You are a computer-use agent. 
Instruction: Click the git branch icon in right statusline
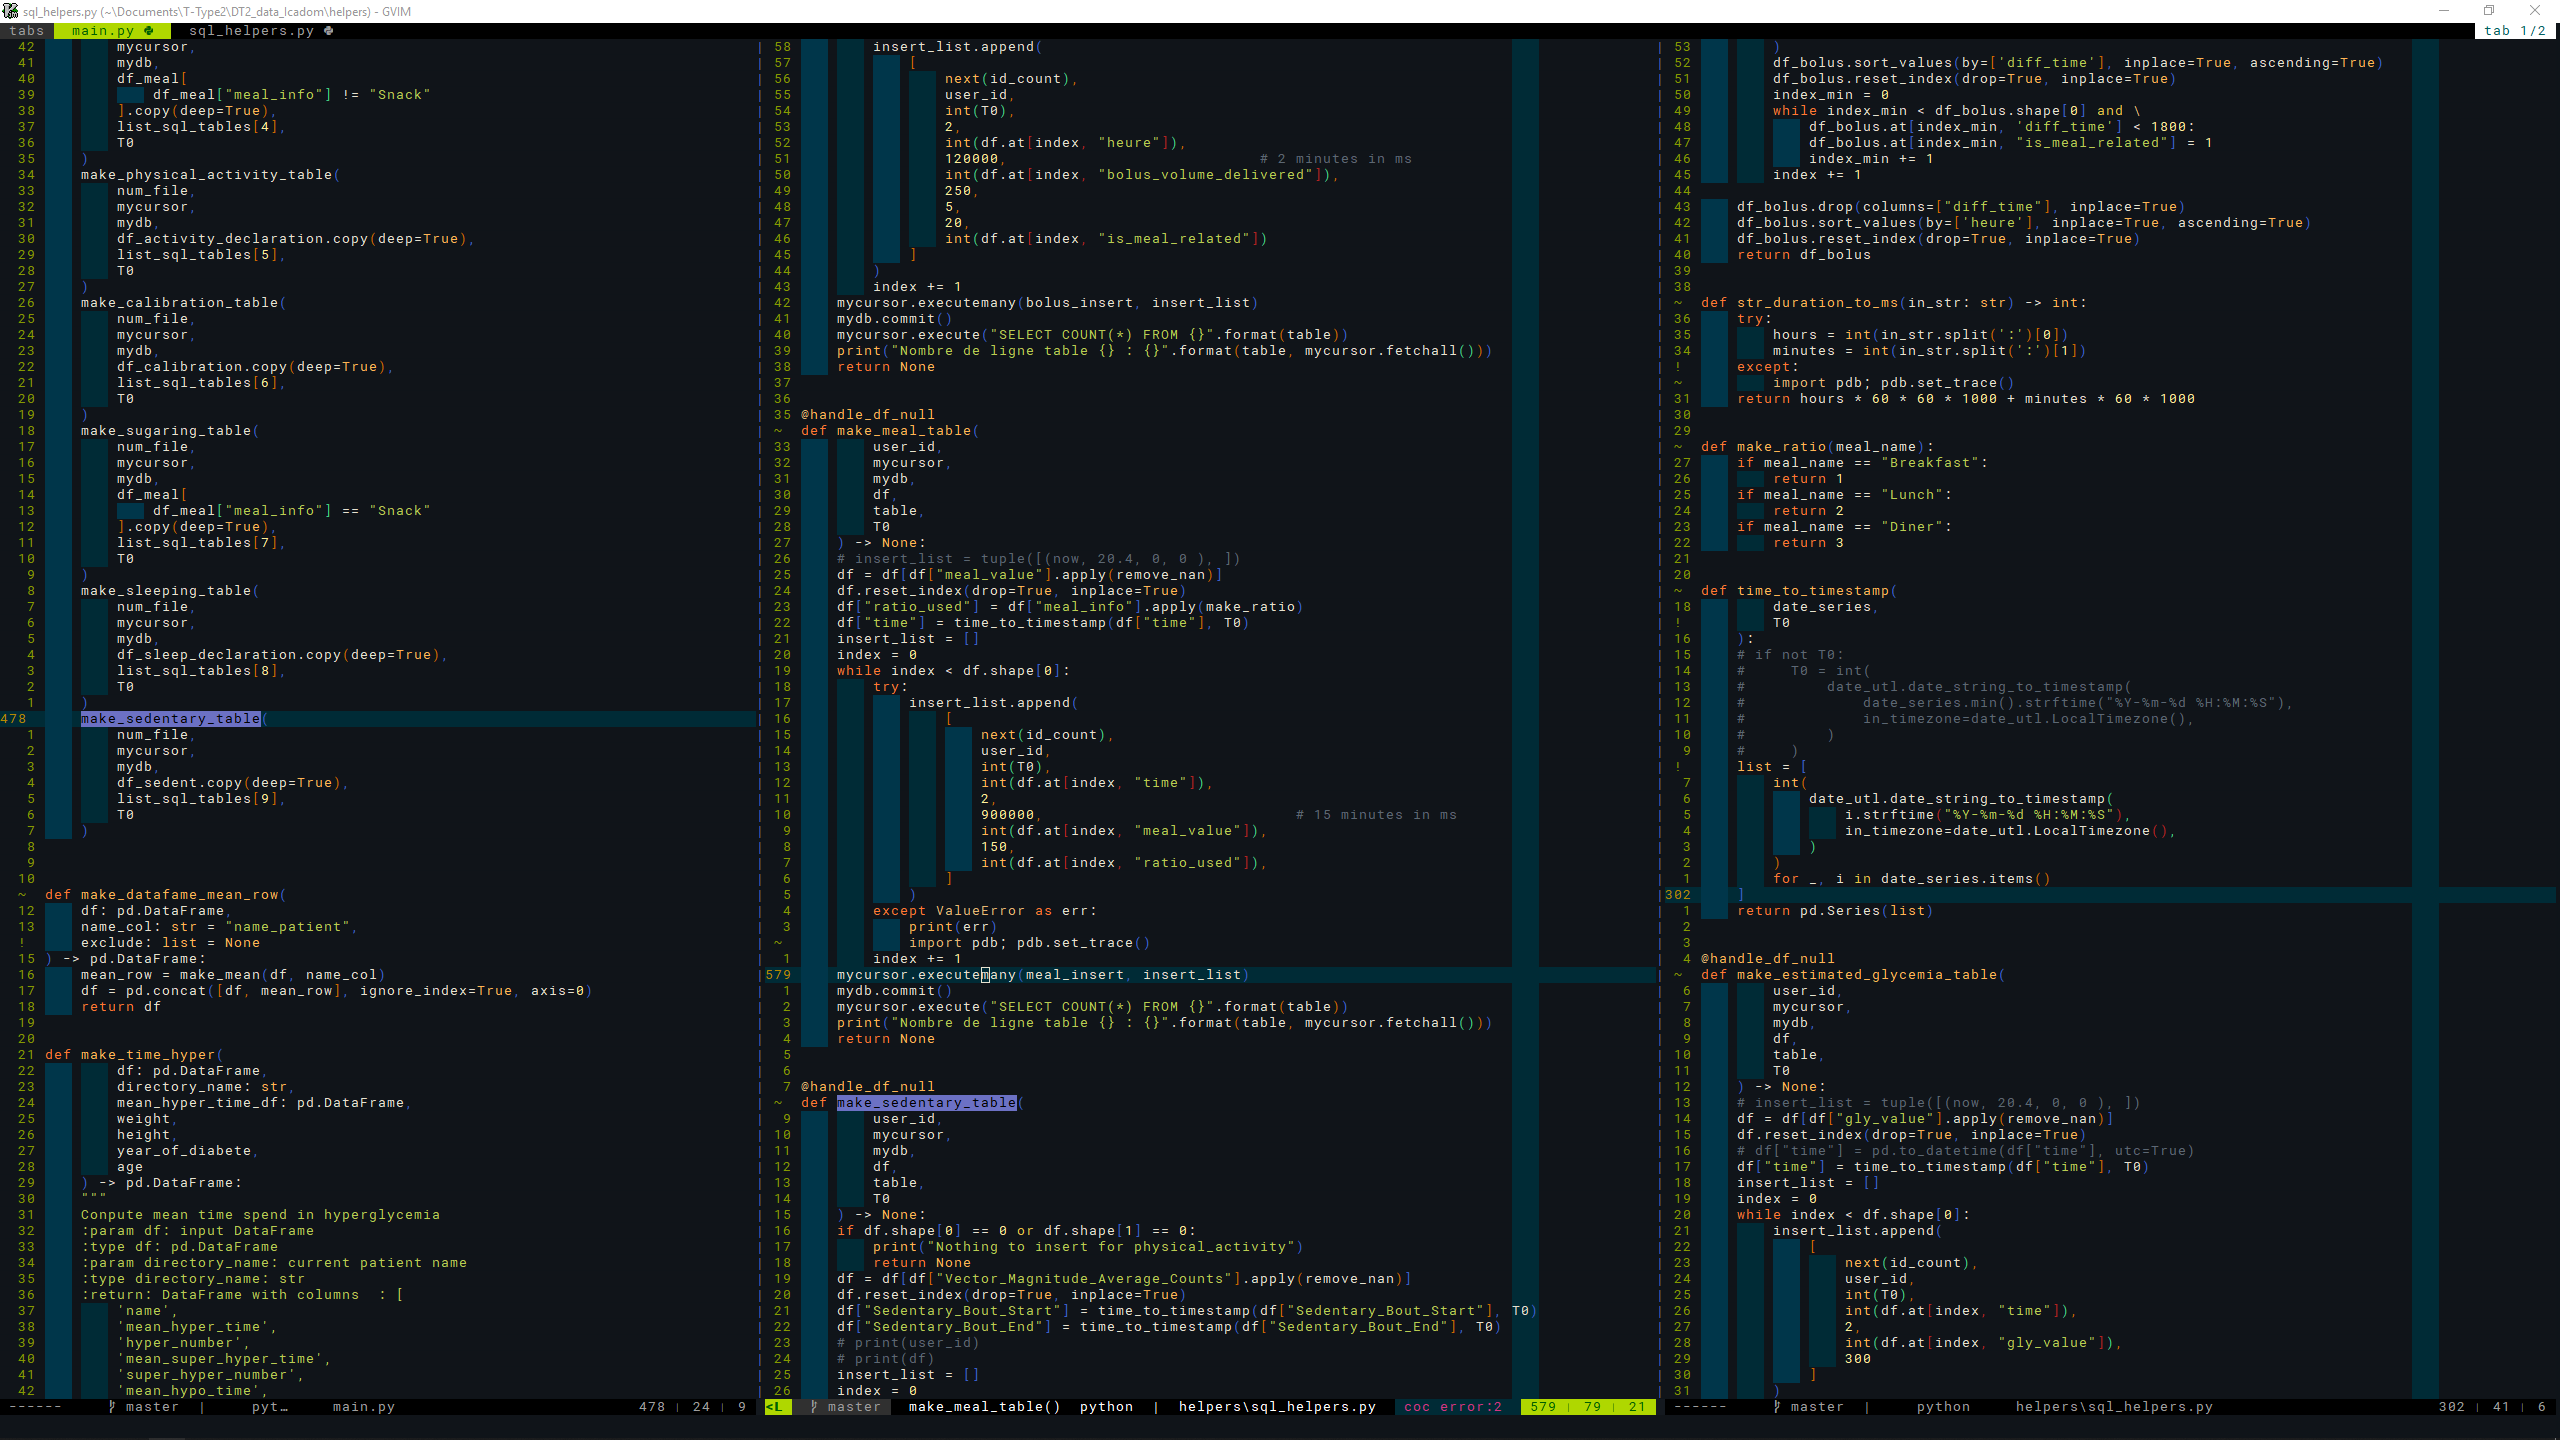click(1777, 1406)
